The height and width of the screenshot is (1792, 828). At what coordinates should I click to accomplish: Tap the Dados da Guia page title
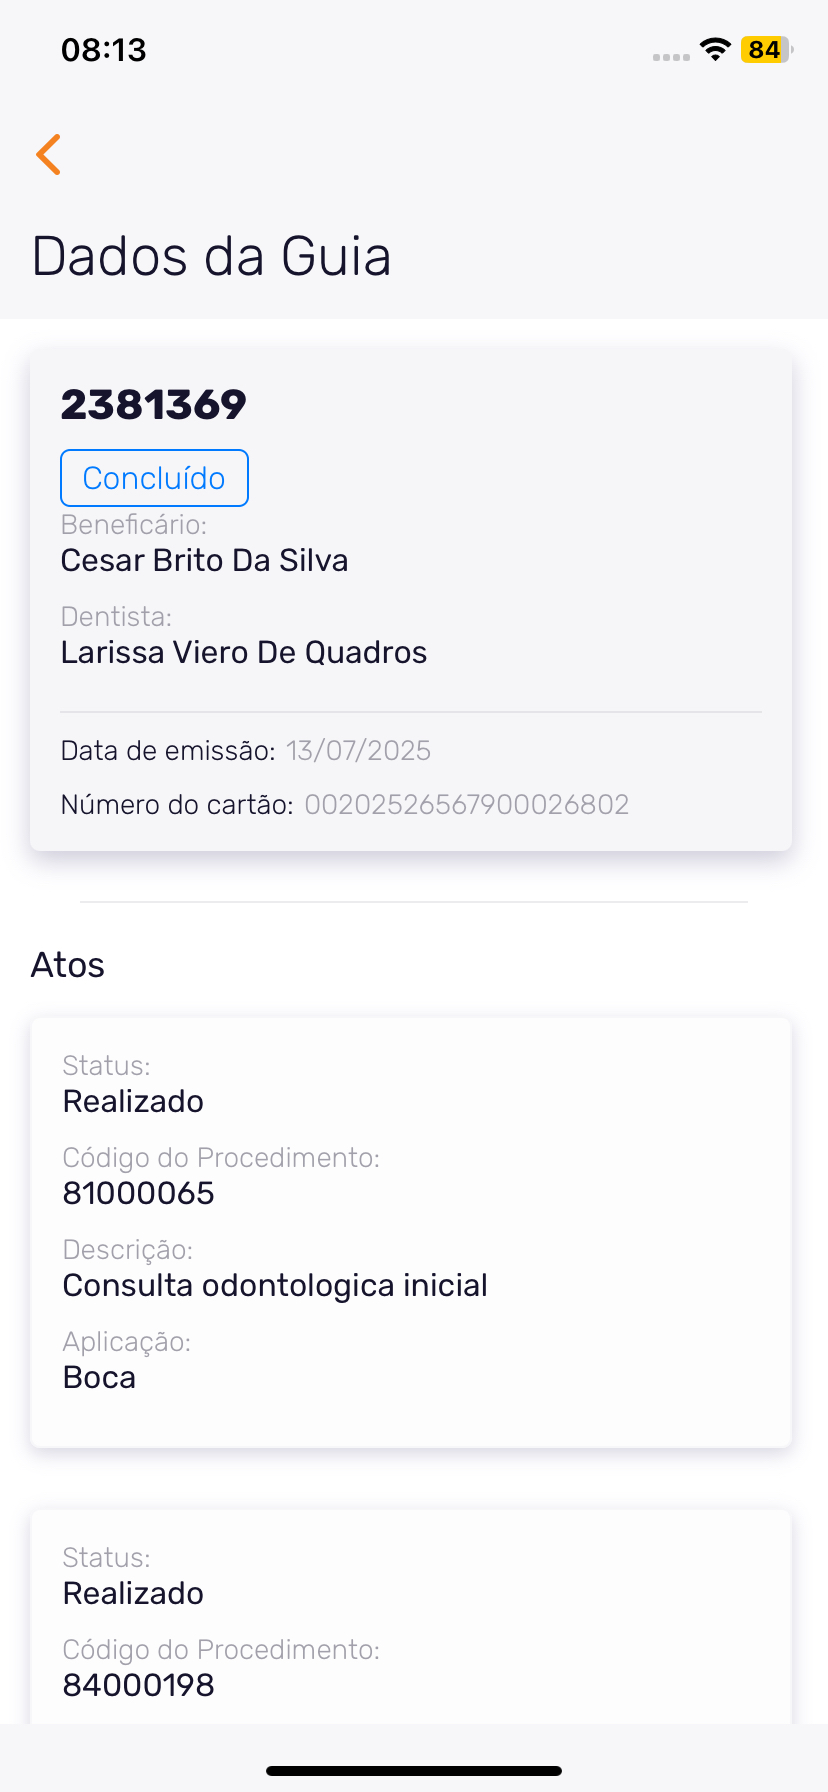click(x=212, y=256)
